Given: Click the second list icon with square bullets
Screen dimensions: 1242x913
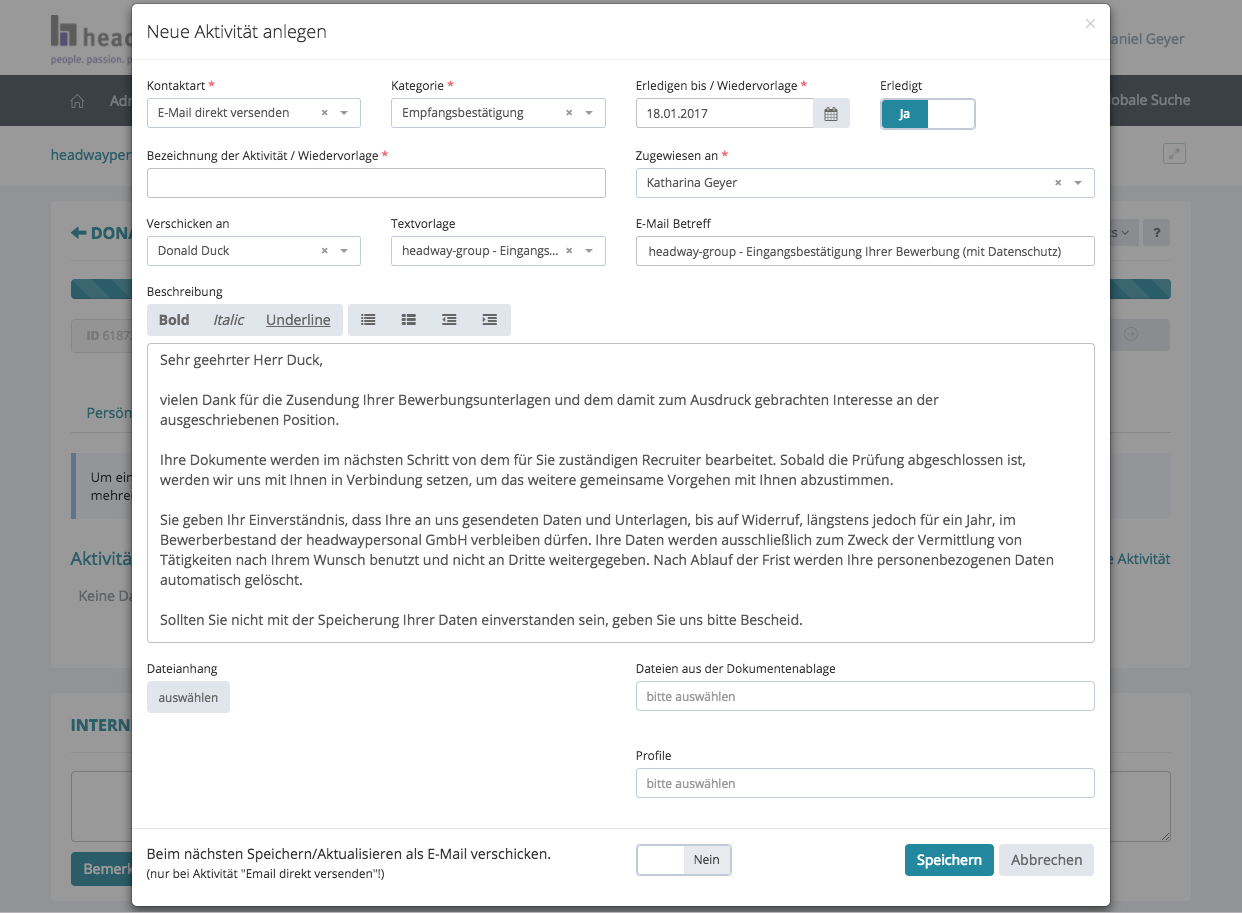Looking at the screenshot, I should click(409, 320).
